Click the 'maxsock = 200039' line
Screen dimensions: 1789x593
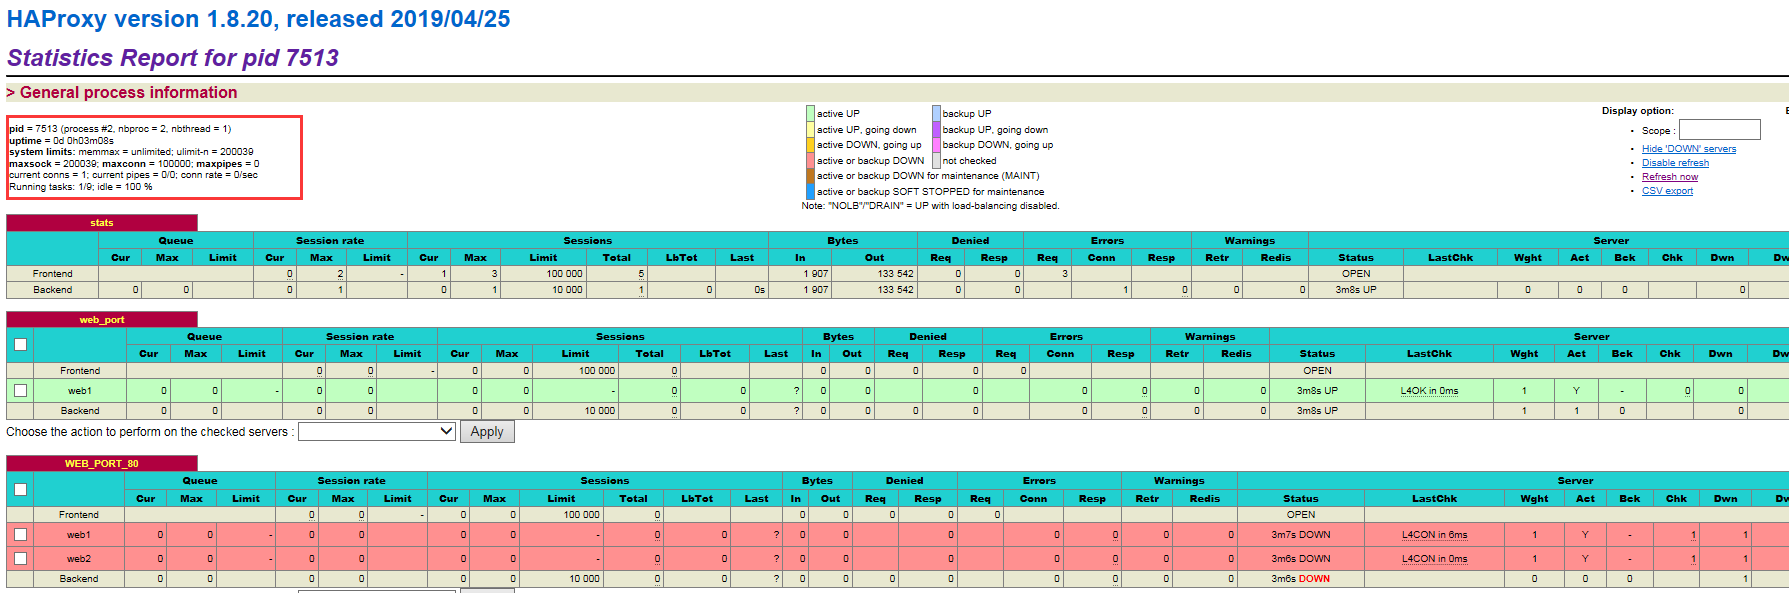tap(134, 164)
